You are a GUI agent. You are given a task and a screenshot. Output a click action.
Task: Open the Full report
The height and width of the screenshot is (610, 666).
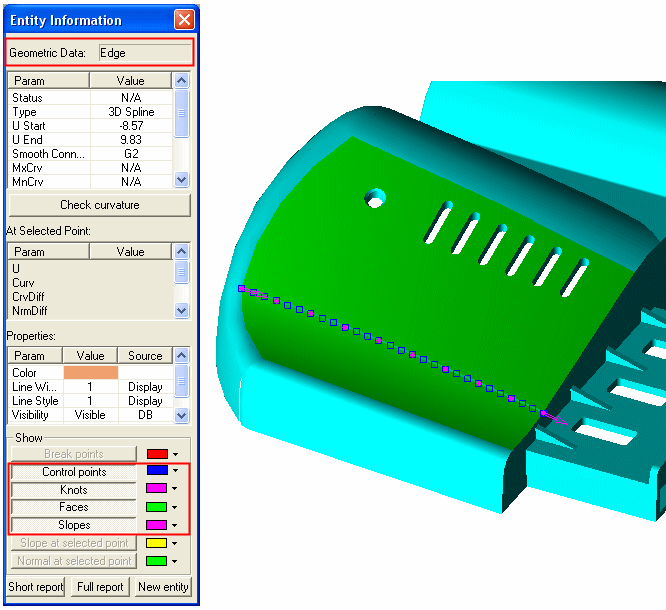100,587
